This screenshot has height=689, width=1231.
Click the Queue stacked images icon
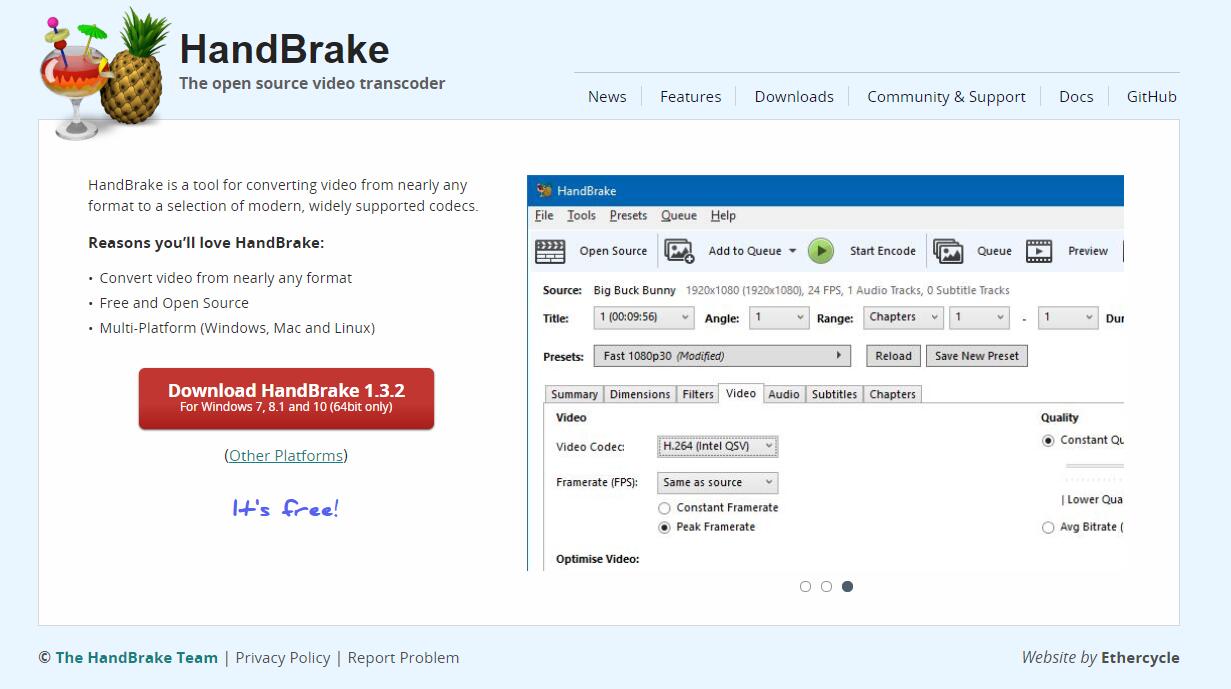pyautogui.click(x=947, y=251)
